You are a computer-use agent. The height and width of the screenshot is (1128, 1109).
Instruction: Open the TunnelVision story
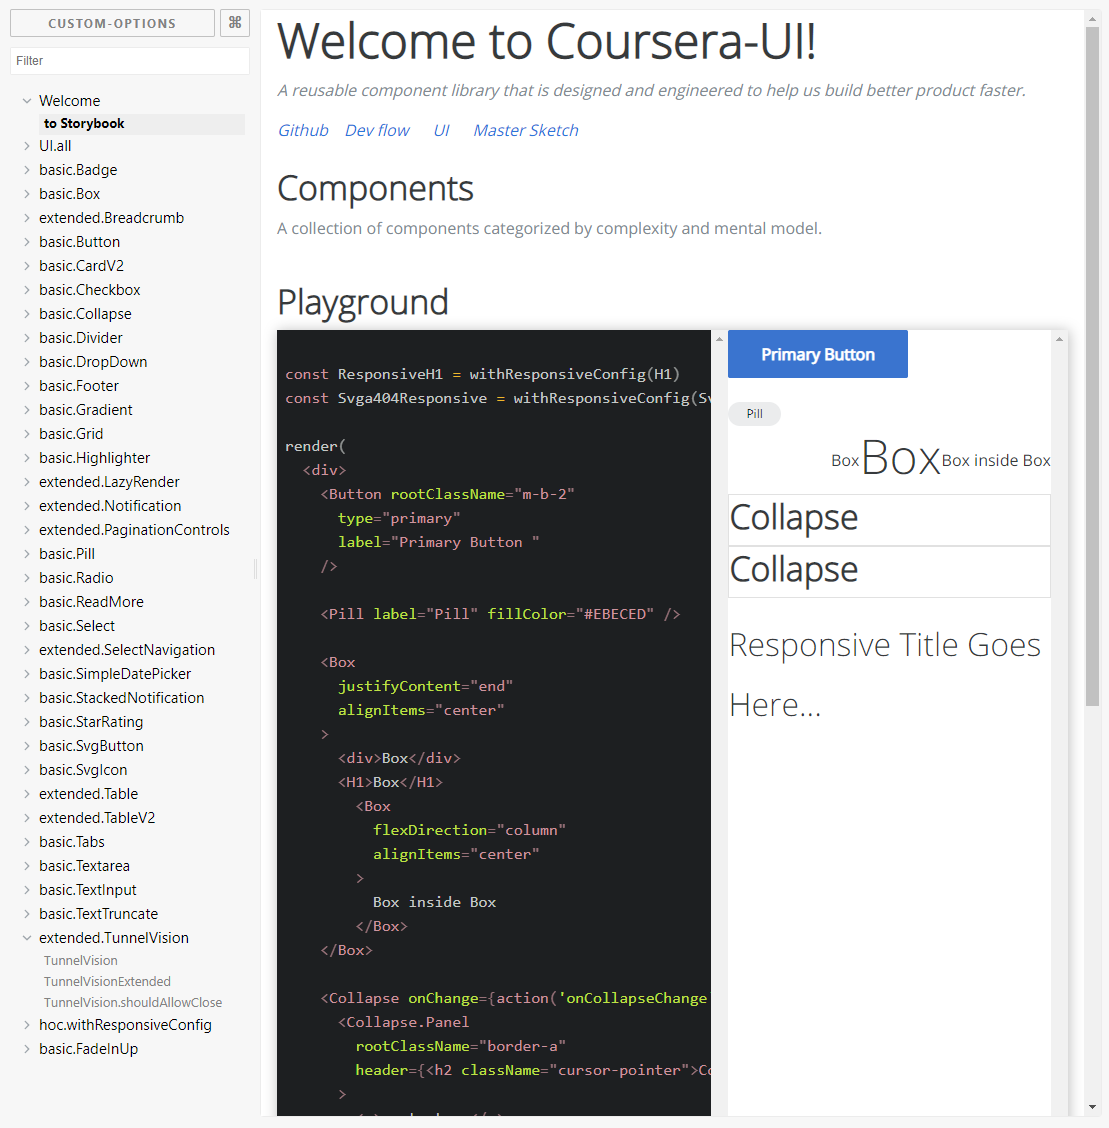tap(81, 960)
